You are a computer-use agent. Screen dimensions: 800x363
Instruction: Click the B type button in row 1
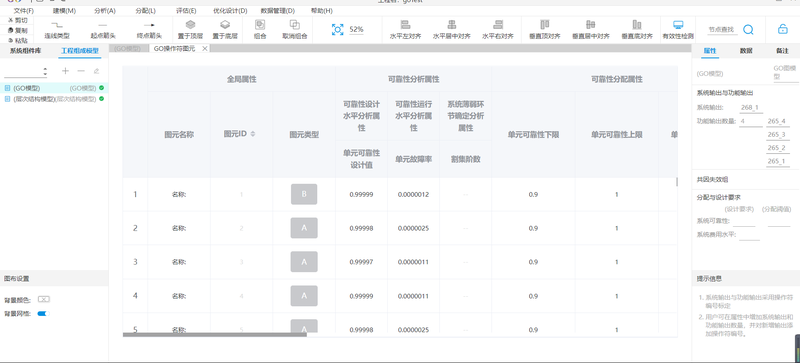point(304,194)
